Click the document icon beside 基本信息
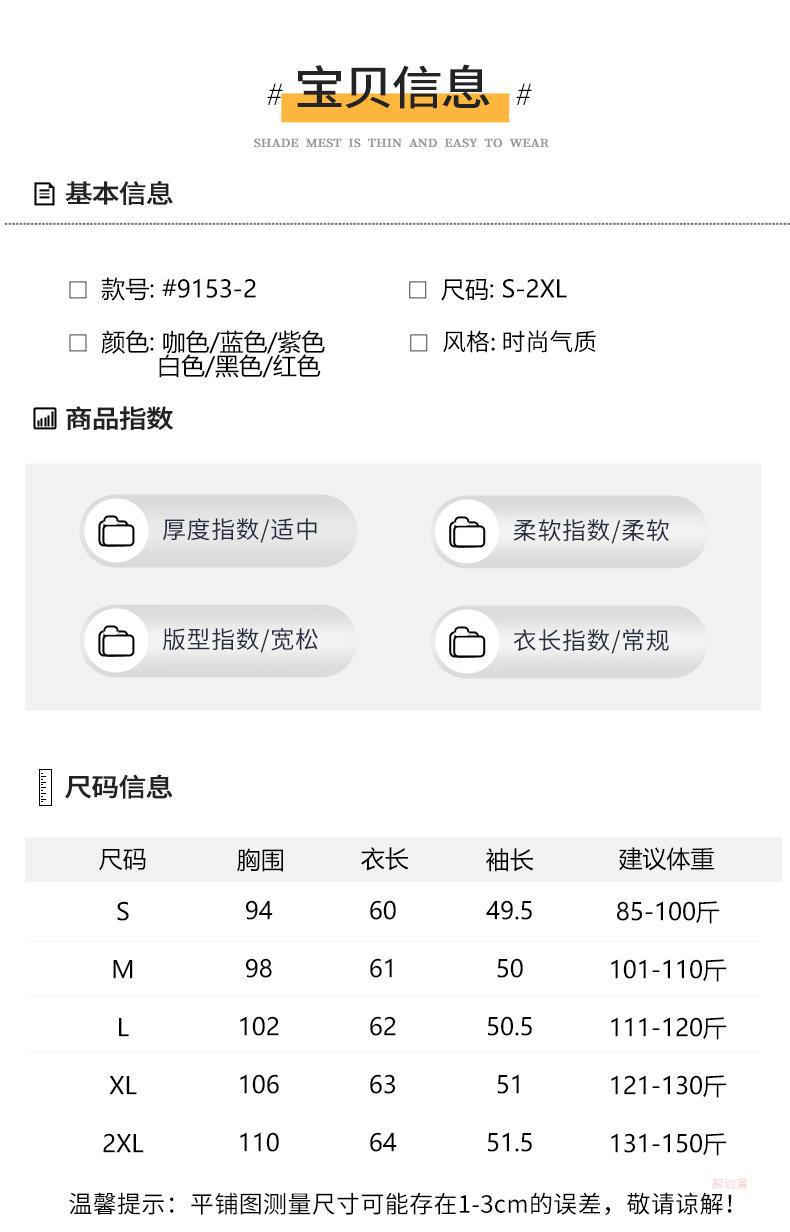790x1232 pixels. 44,194
